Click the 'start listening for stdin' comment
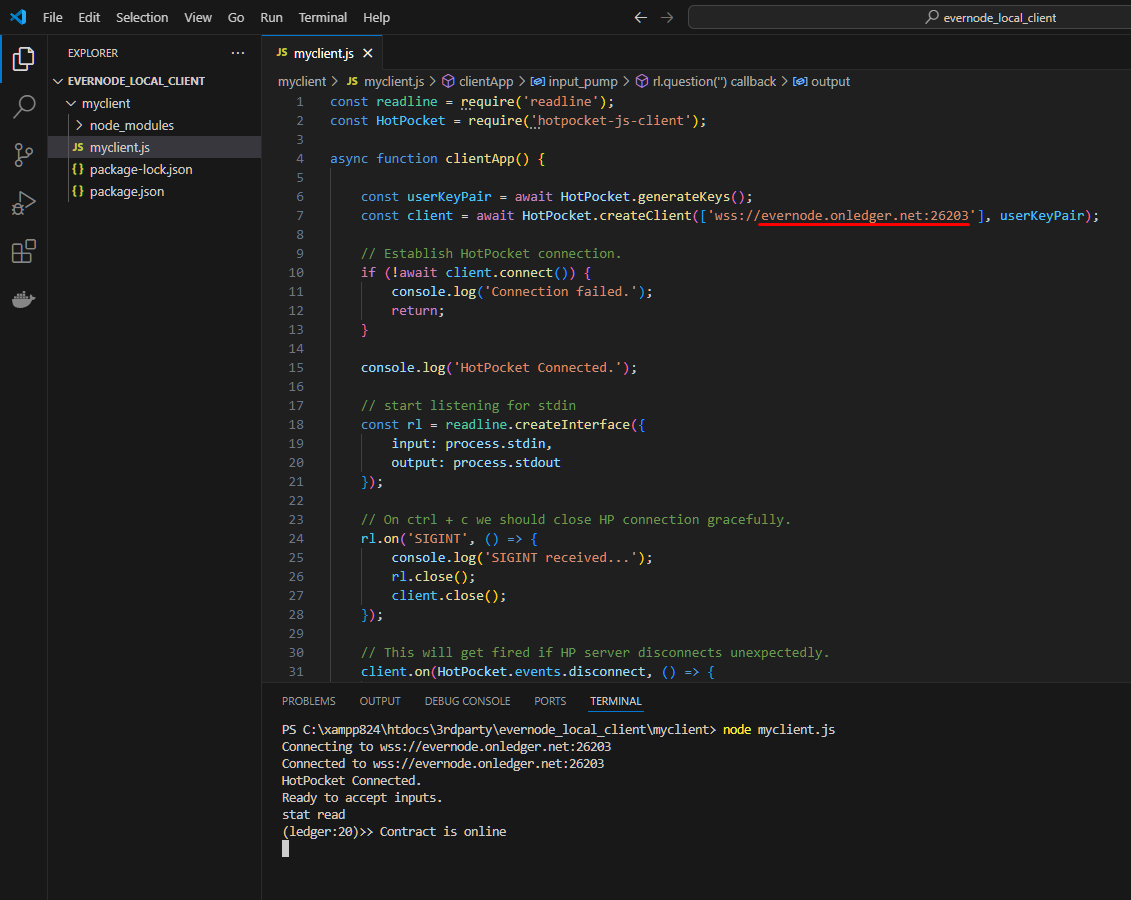 click(468, 405)
